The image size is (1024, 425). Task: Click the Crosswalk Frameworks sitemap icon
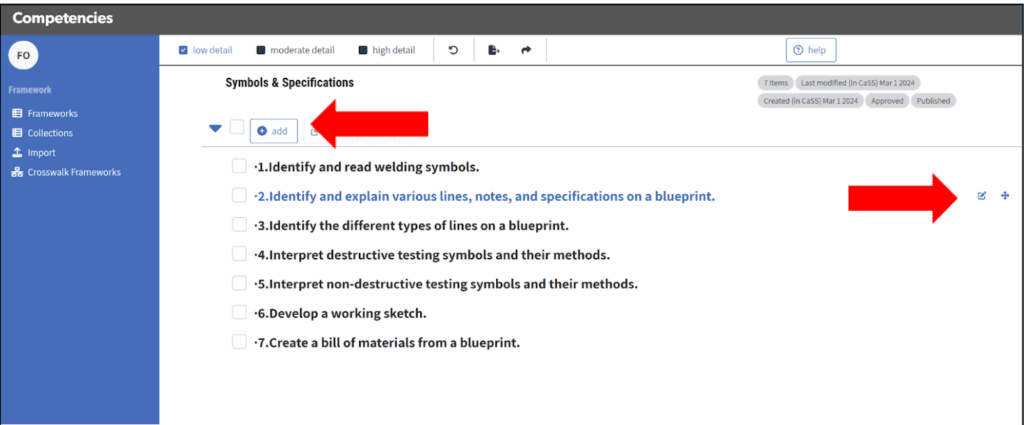(17, 172)
